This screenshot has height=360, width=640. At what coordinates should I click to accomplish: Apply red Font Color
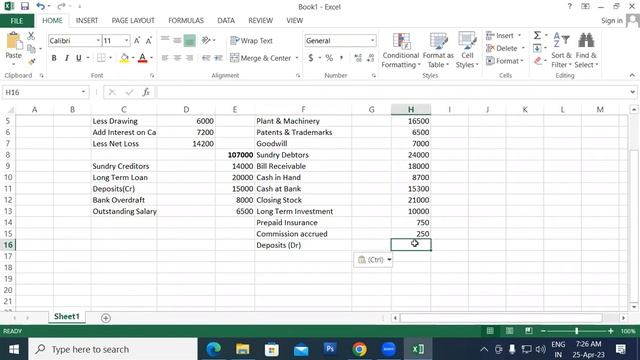142,58
